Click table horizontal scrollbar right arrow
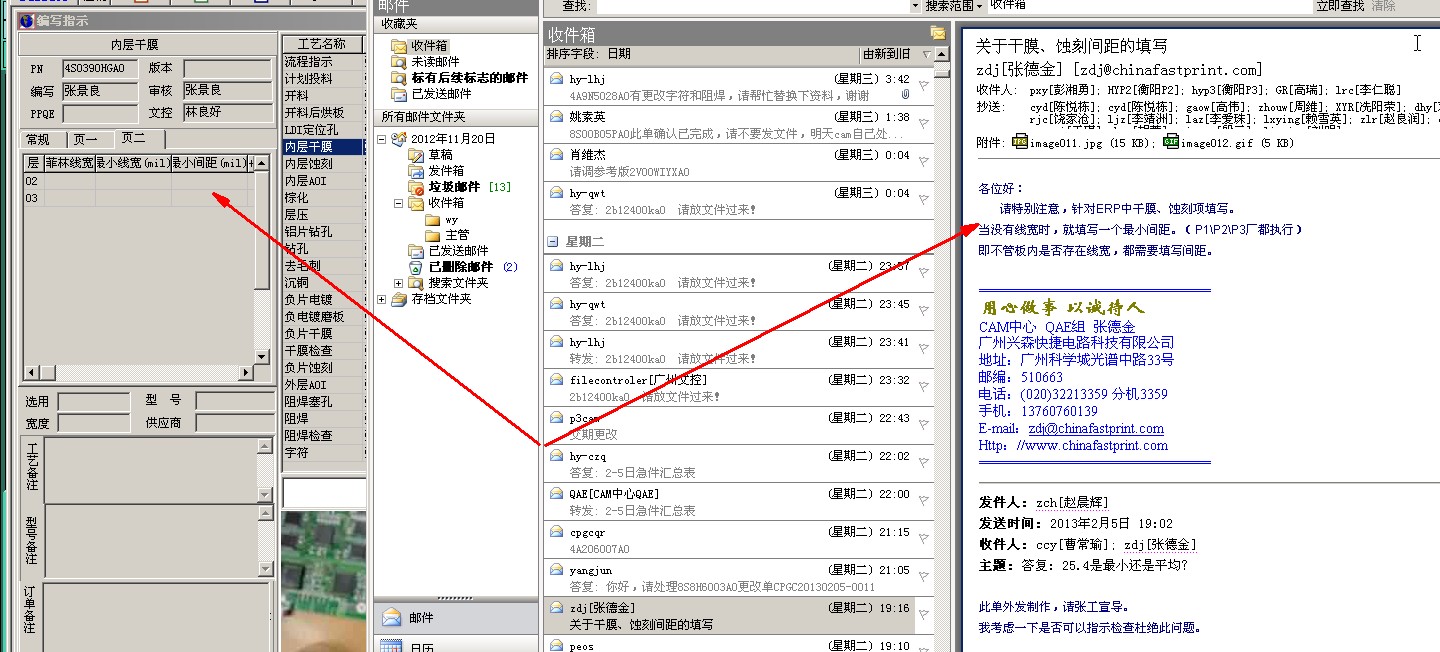 [x=244, y=372]
